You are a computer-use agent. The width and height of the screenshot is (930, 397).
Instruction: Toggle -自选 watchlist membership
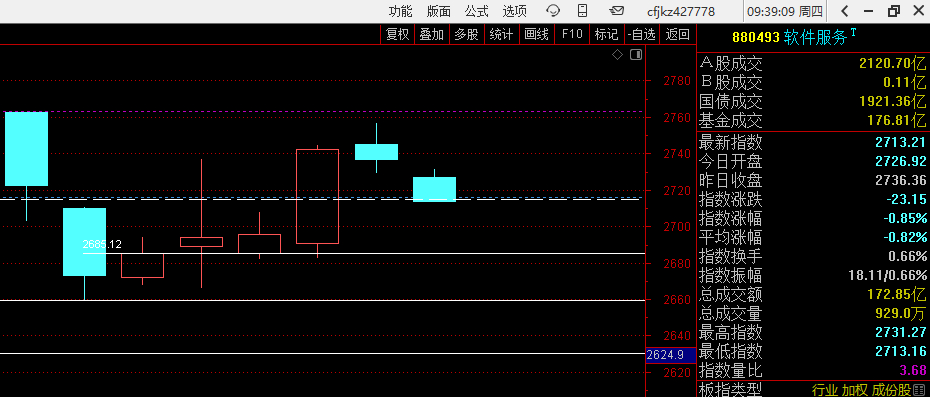tap(642, 34)
